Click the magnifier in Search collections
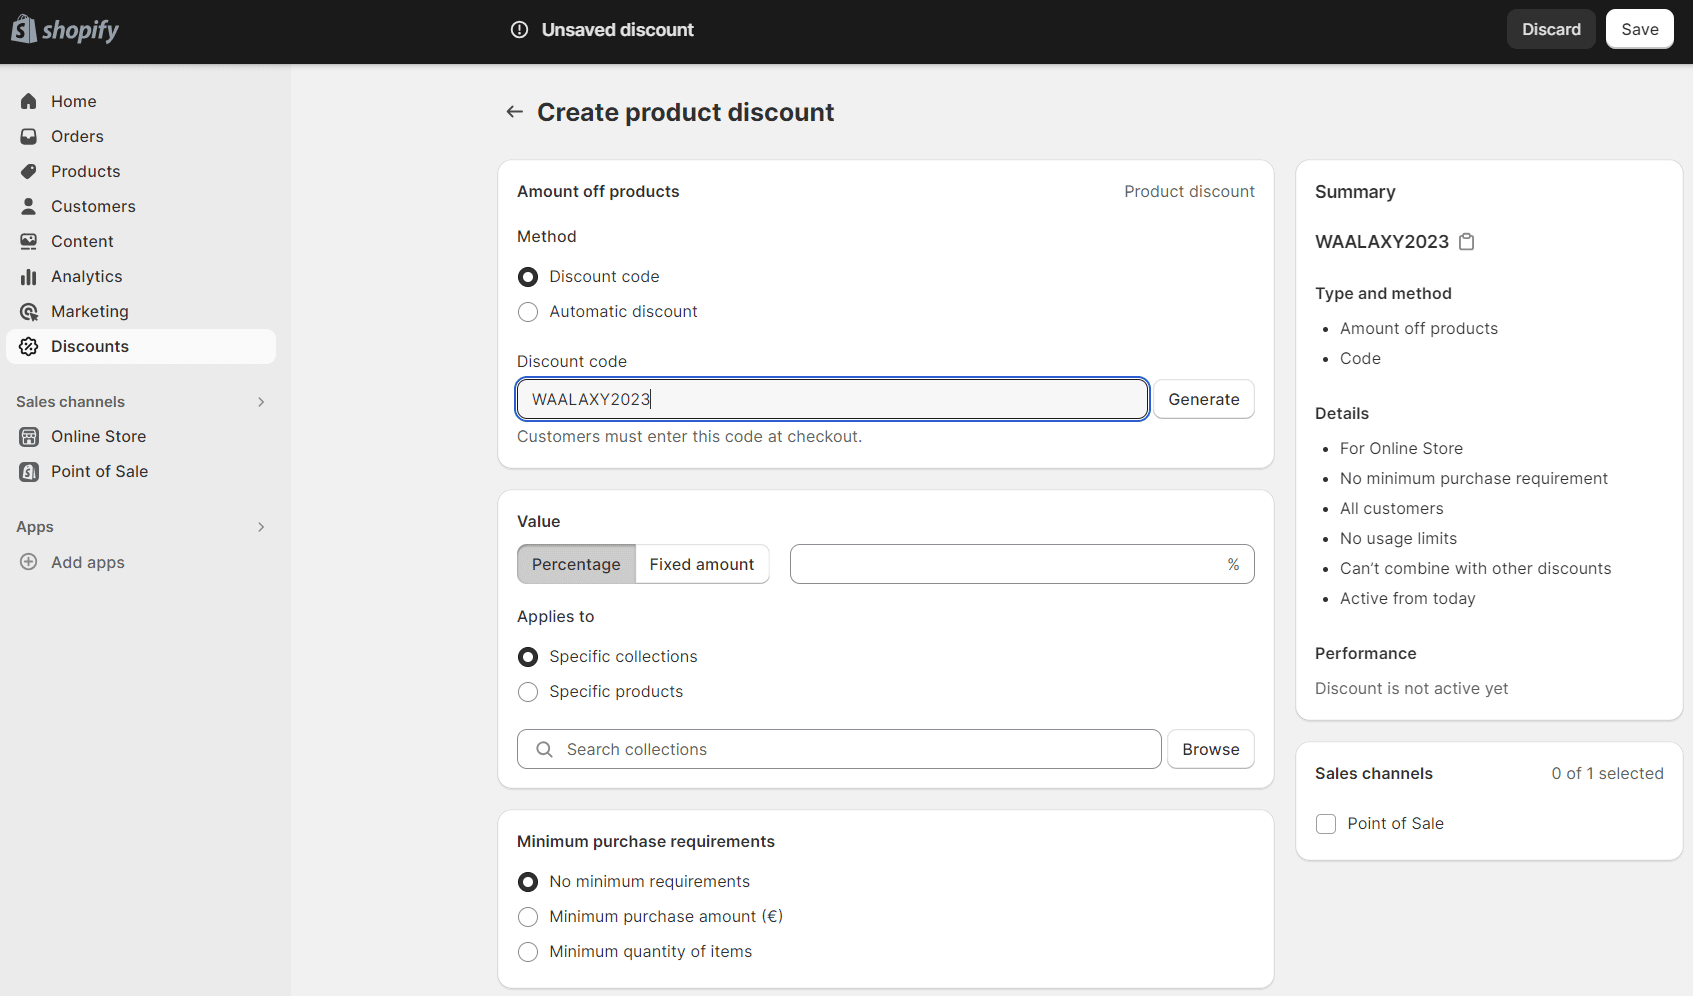Image resolution: width=1693 pixels, height=996 pixels. [x=544, y=749]
